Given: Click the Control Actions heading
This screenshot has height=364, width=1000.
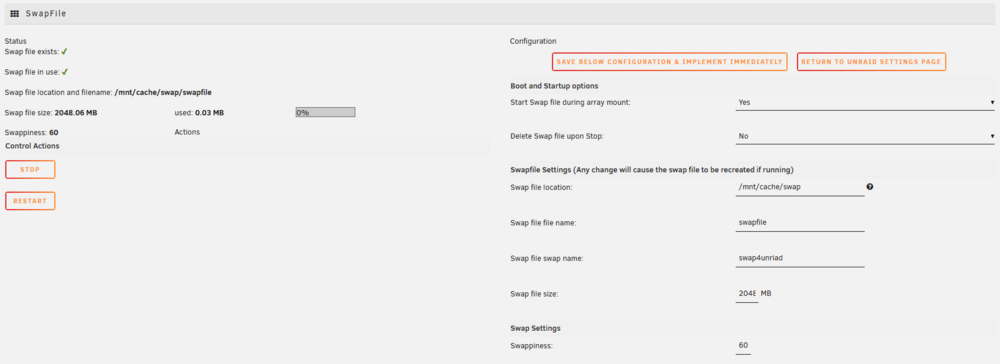Looking at the screenshot, I should (32, 146).
